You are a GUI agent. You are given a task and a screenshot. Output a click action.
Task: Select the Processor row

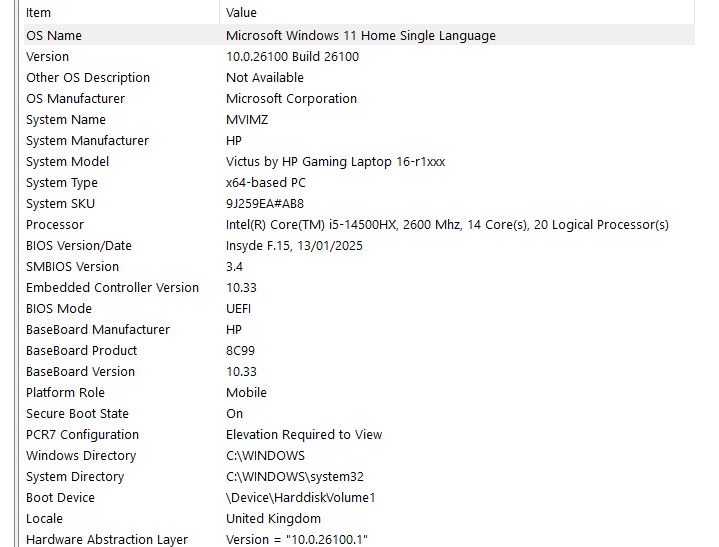pos(55,225)
